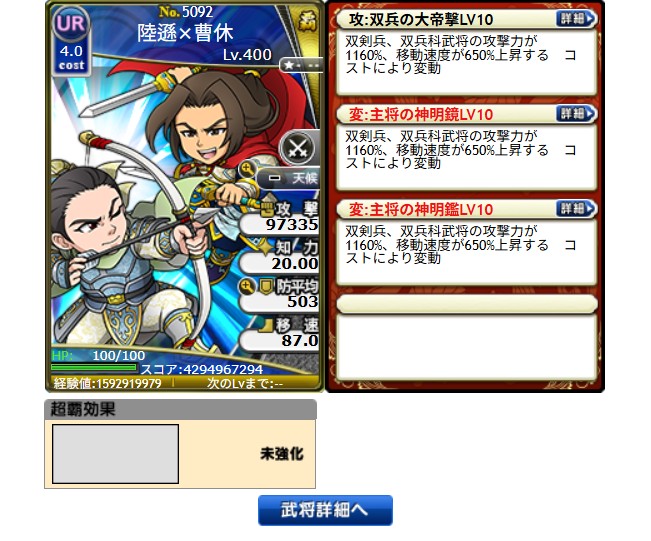Click the crossed swords troop type icon

[x=298, y=147]
